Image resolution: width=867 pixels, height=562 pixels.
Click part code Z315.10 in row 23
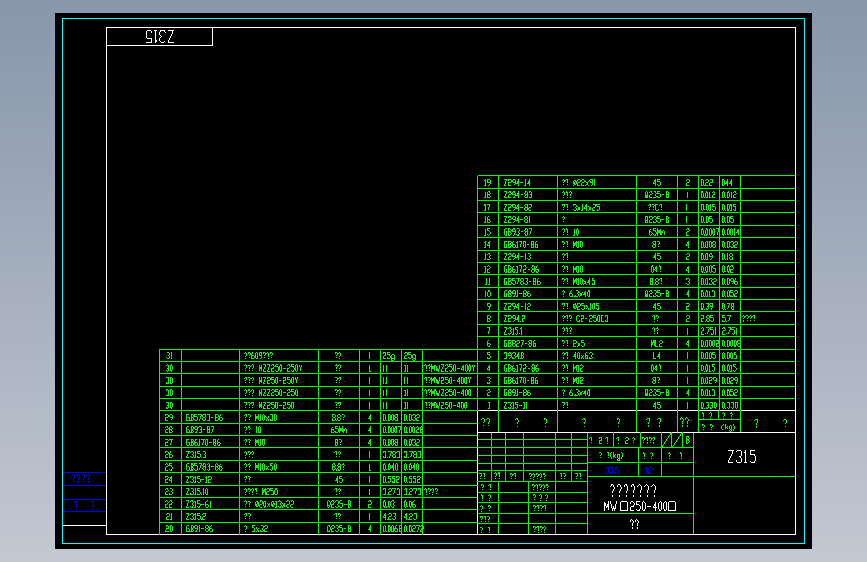(x=197, y=492)
